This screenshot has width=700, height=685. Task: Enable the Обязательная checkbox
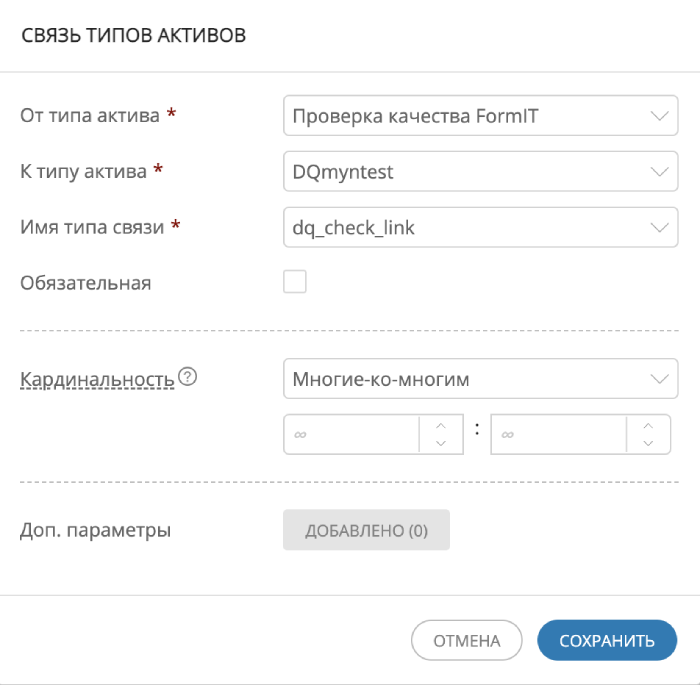click(295, 282)
